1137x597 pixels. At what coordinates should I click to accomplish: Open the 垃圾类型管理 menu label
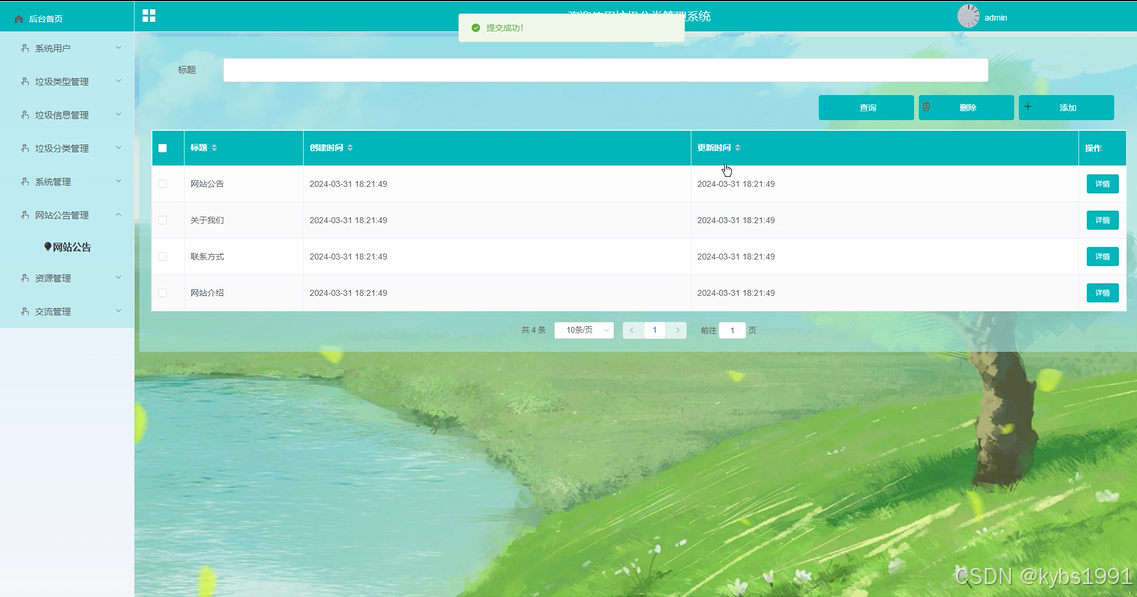(x=62, y=81)
